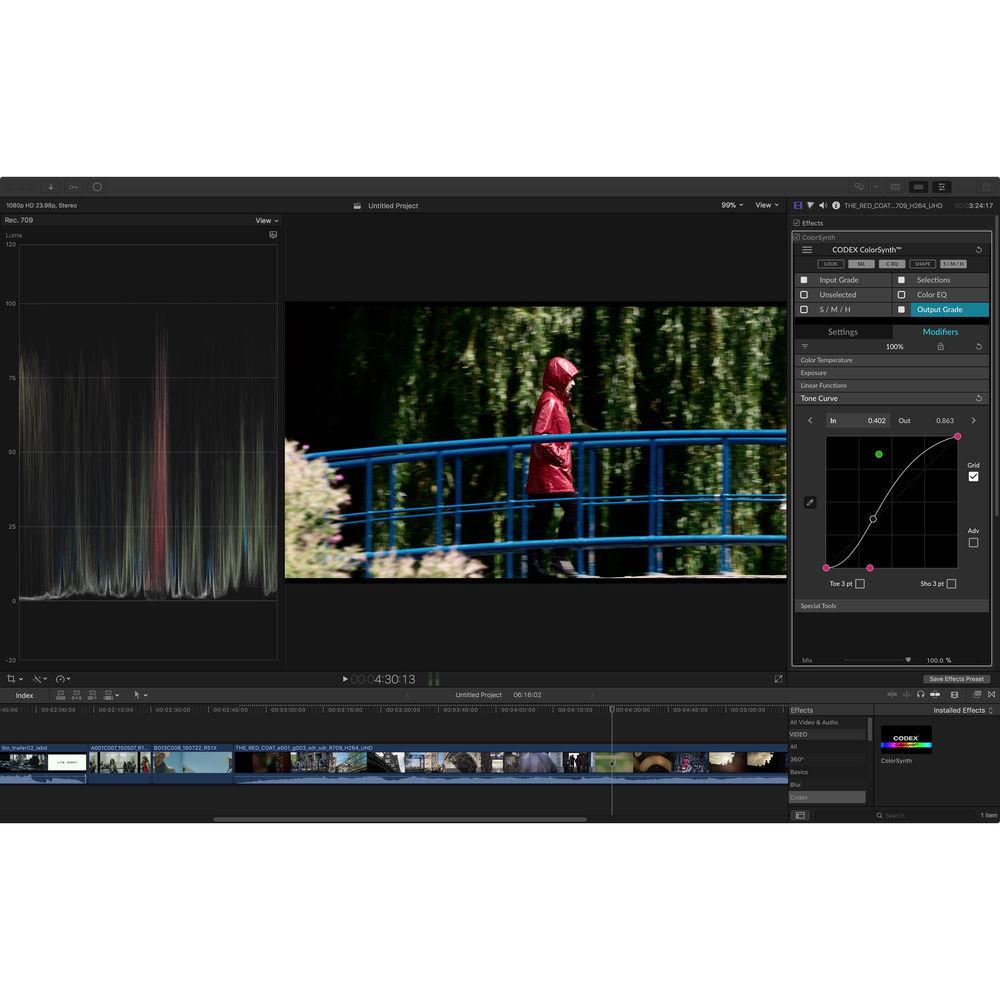
Task: Switch to the Settings tab
Action: 842,332
